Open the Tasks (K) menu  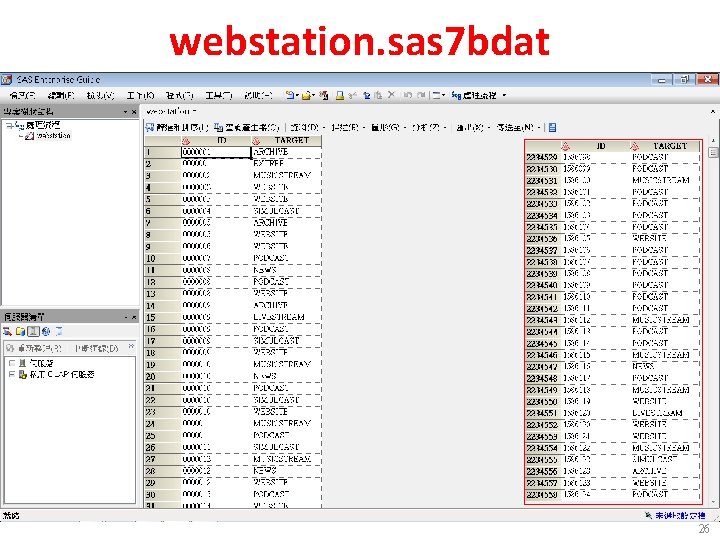coord(140,95)
